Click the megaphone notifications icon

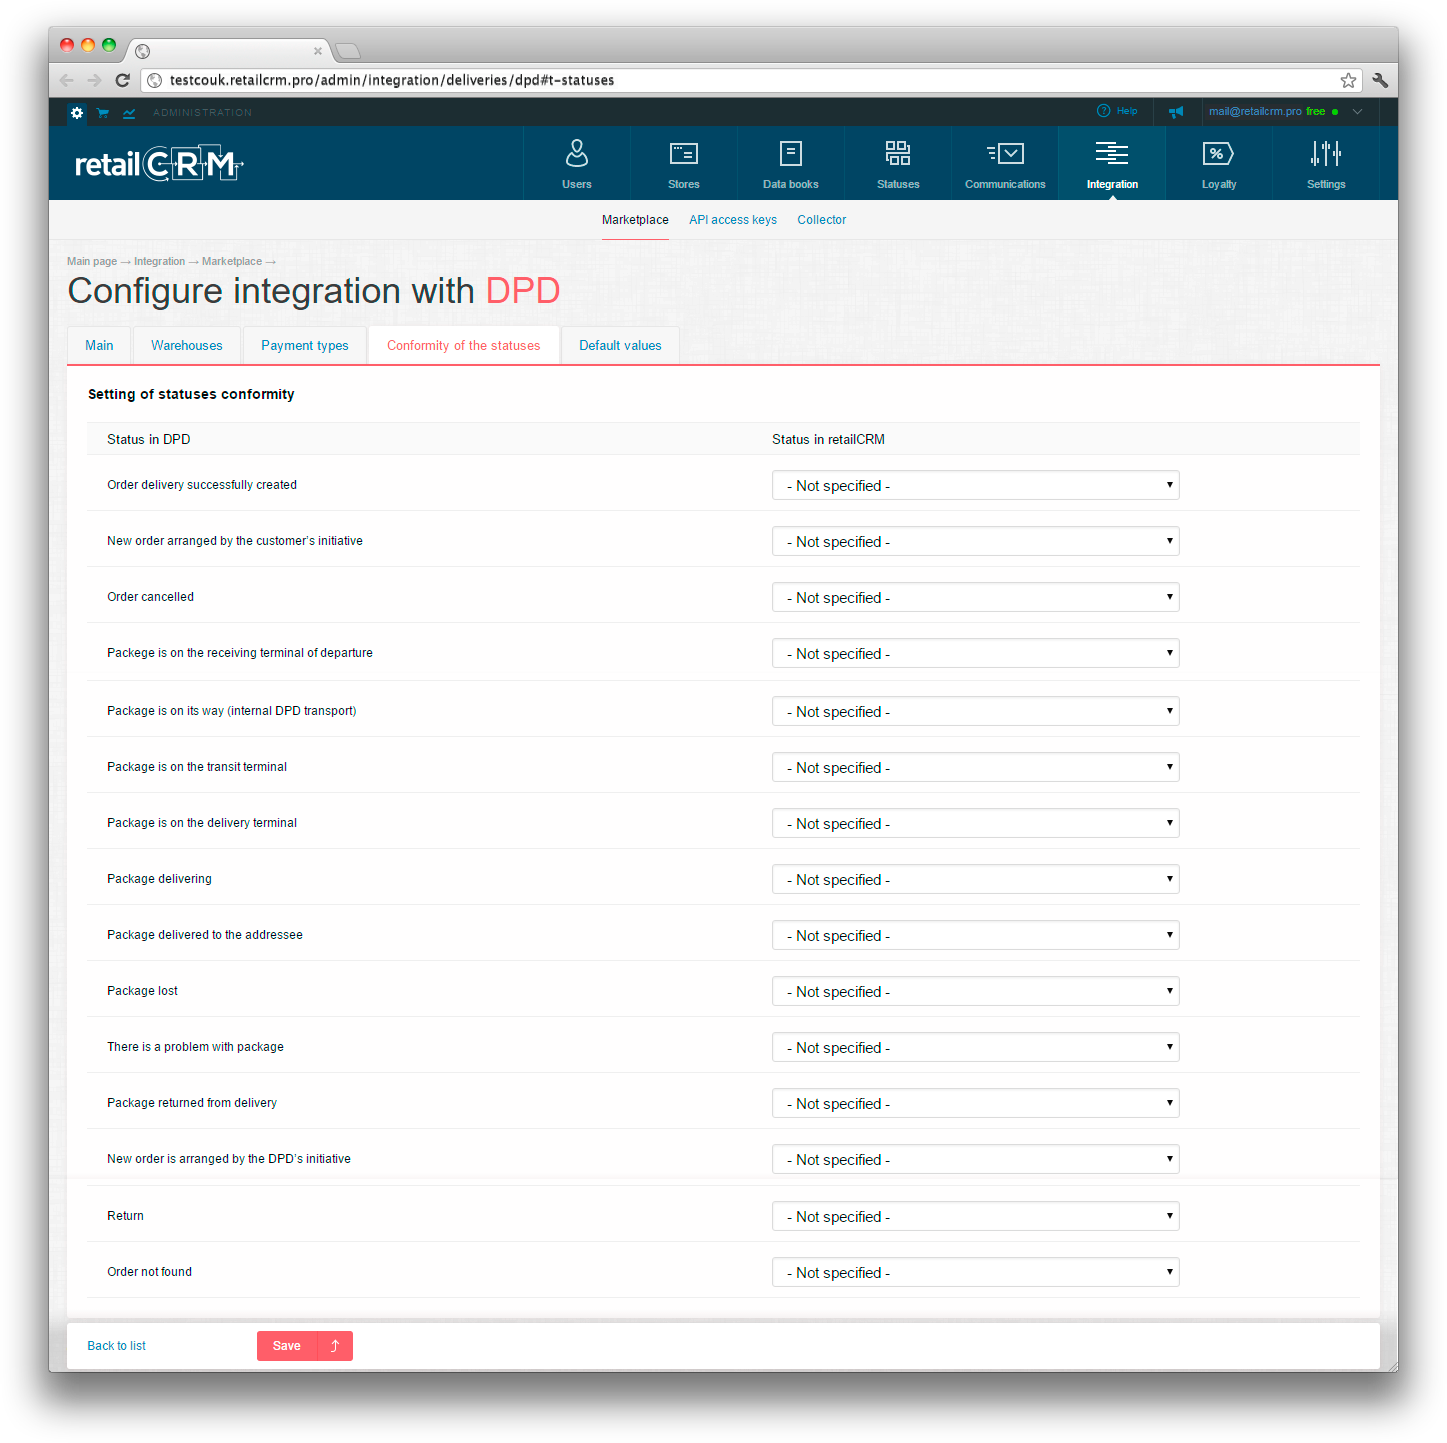(1176, 112)
